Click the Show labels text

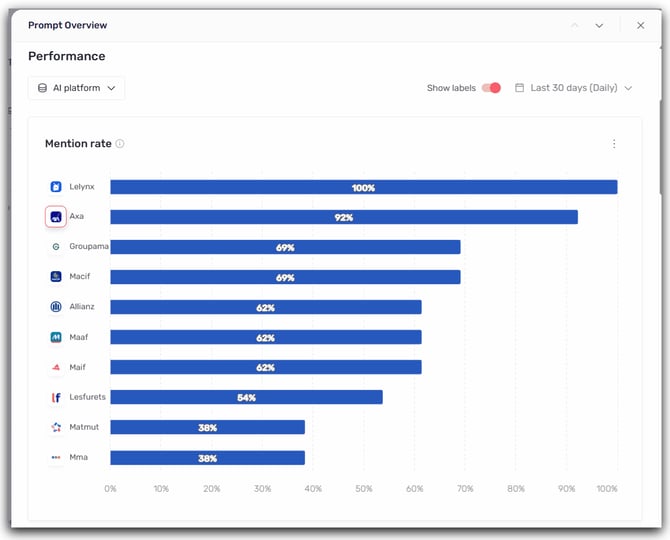tap(451, 88)
